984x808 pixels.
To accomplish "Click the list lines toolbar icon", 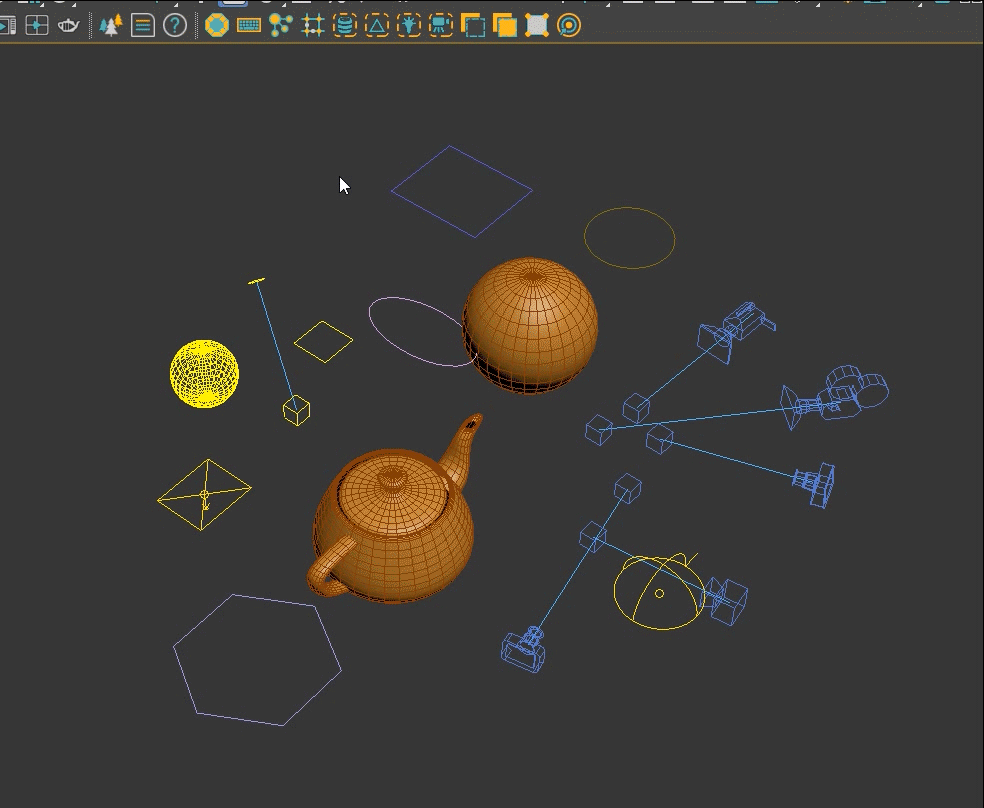I will [143, 25].
